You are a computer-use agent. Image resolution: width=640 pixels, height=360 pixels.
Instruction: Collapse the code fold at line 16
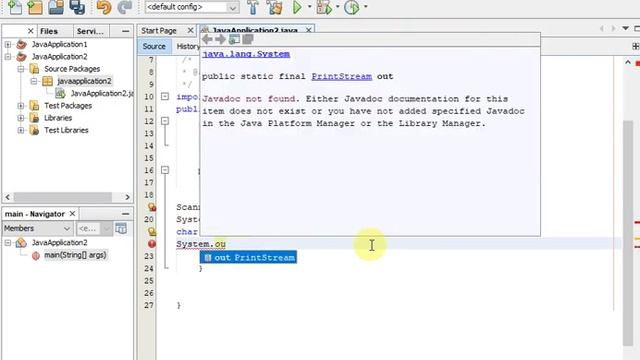coord(165,170)
